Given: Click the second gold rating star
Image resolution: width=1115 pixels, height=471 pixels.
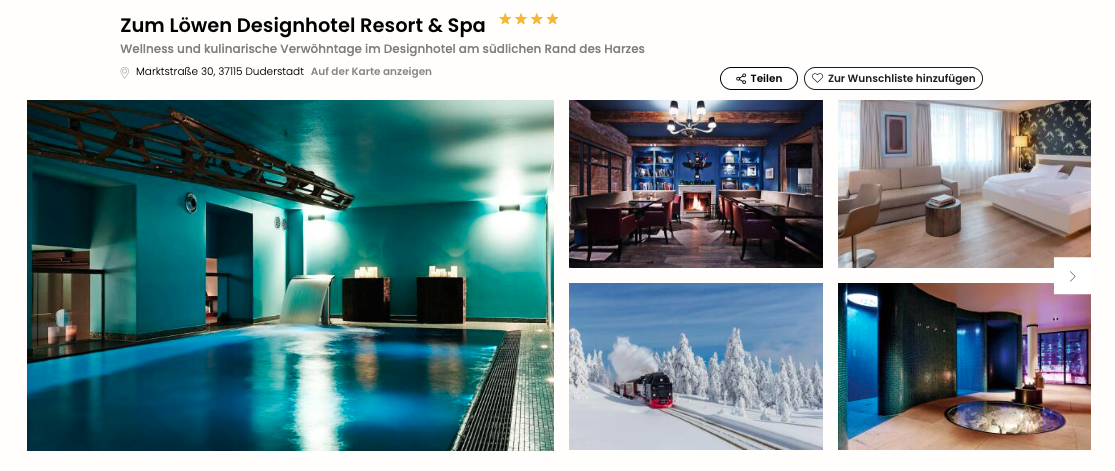Looking at the screenshot, I should [x=521, y=19].
